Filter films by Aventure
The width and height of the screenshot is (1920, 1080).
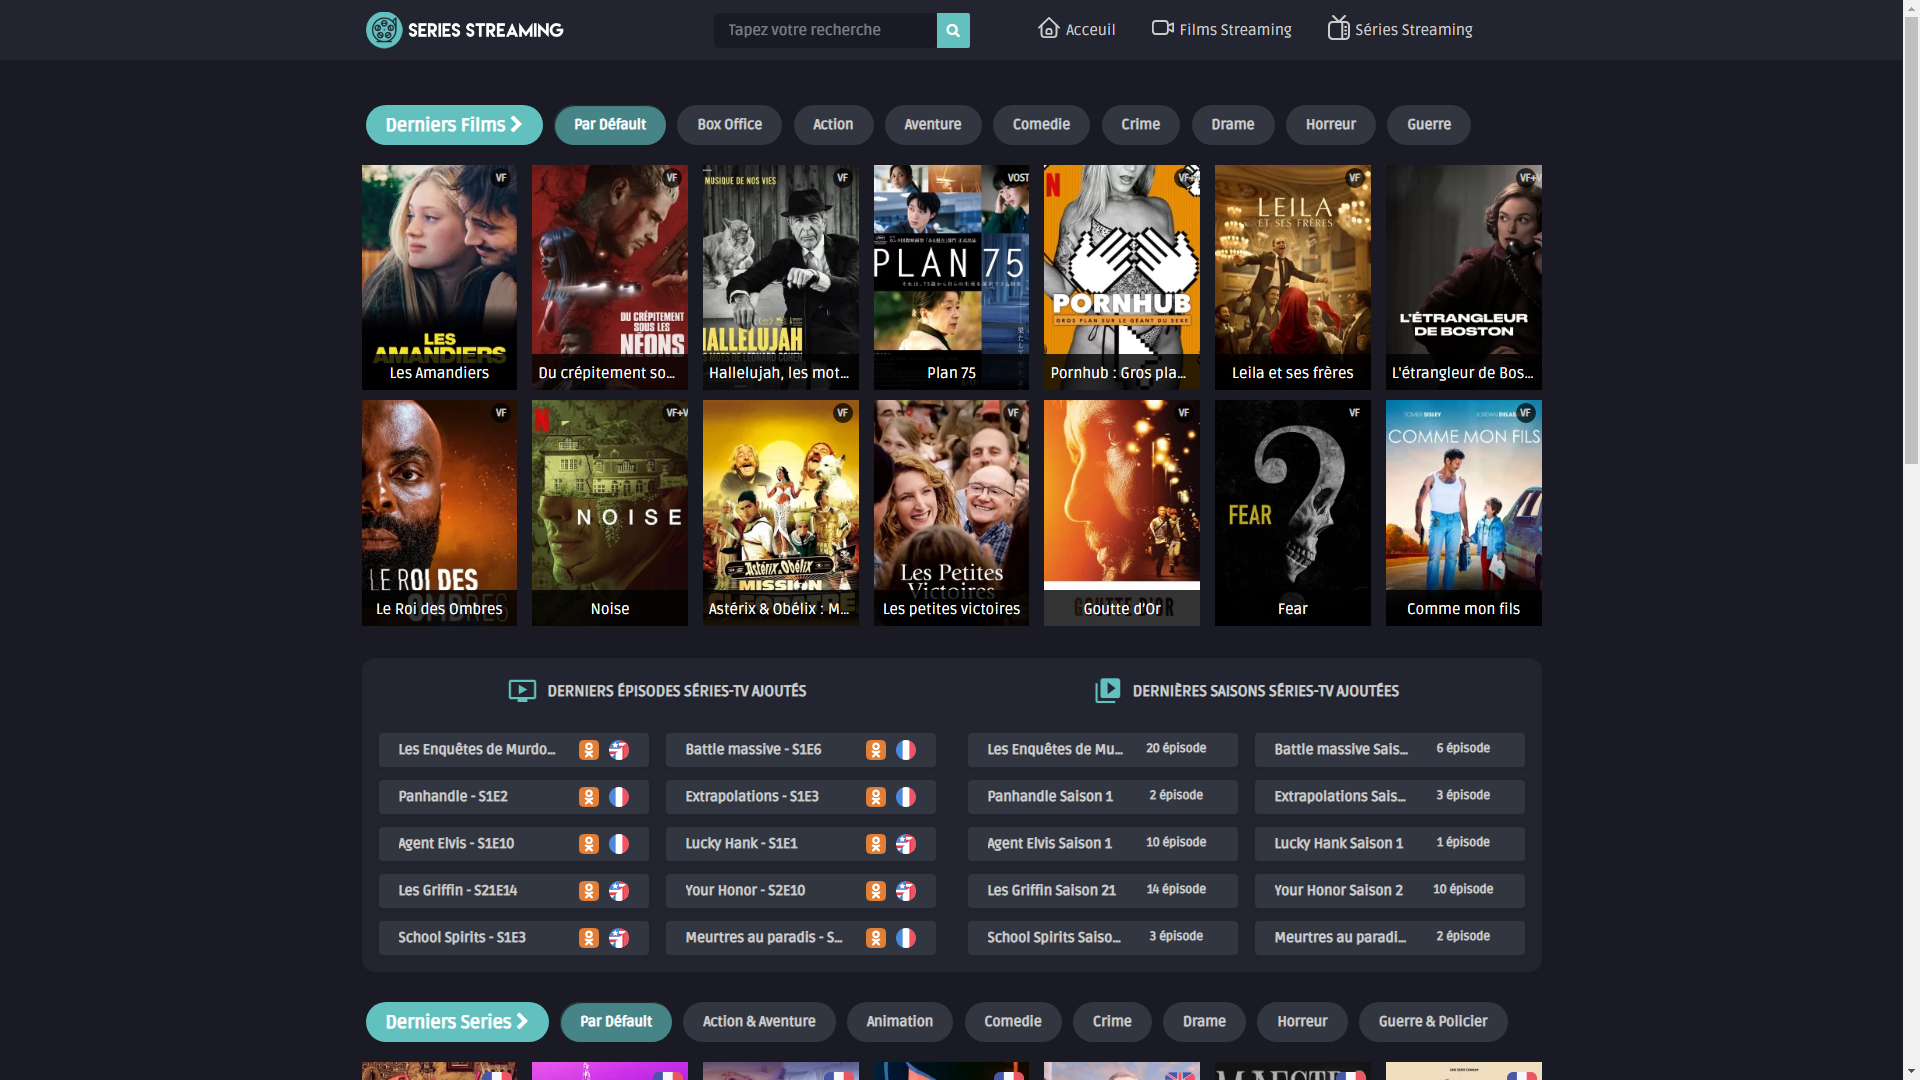(x=933, y=125)
